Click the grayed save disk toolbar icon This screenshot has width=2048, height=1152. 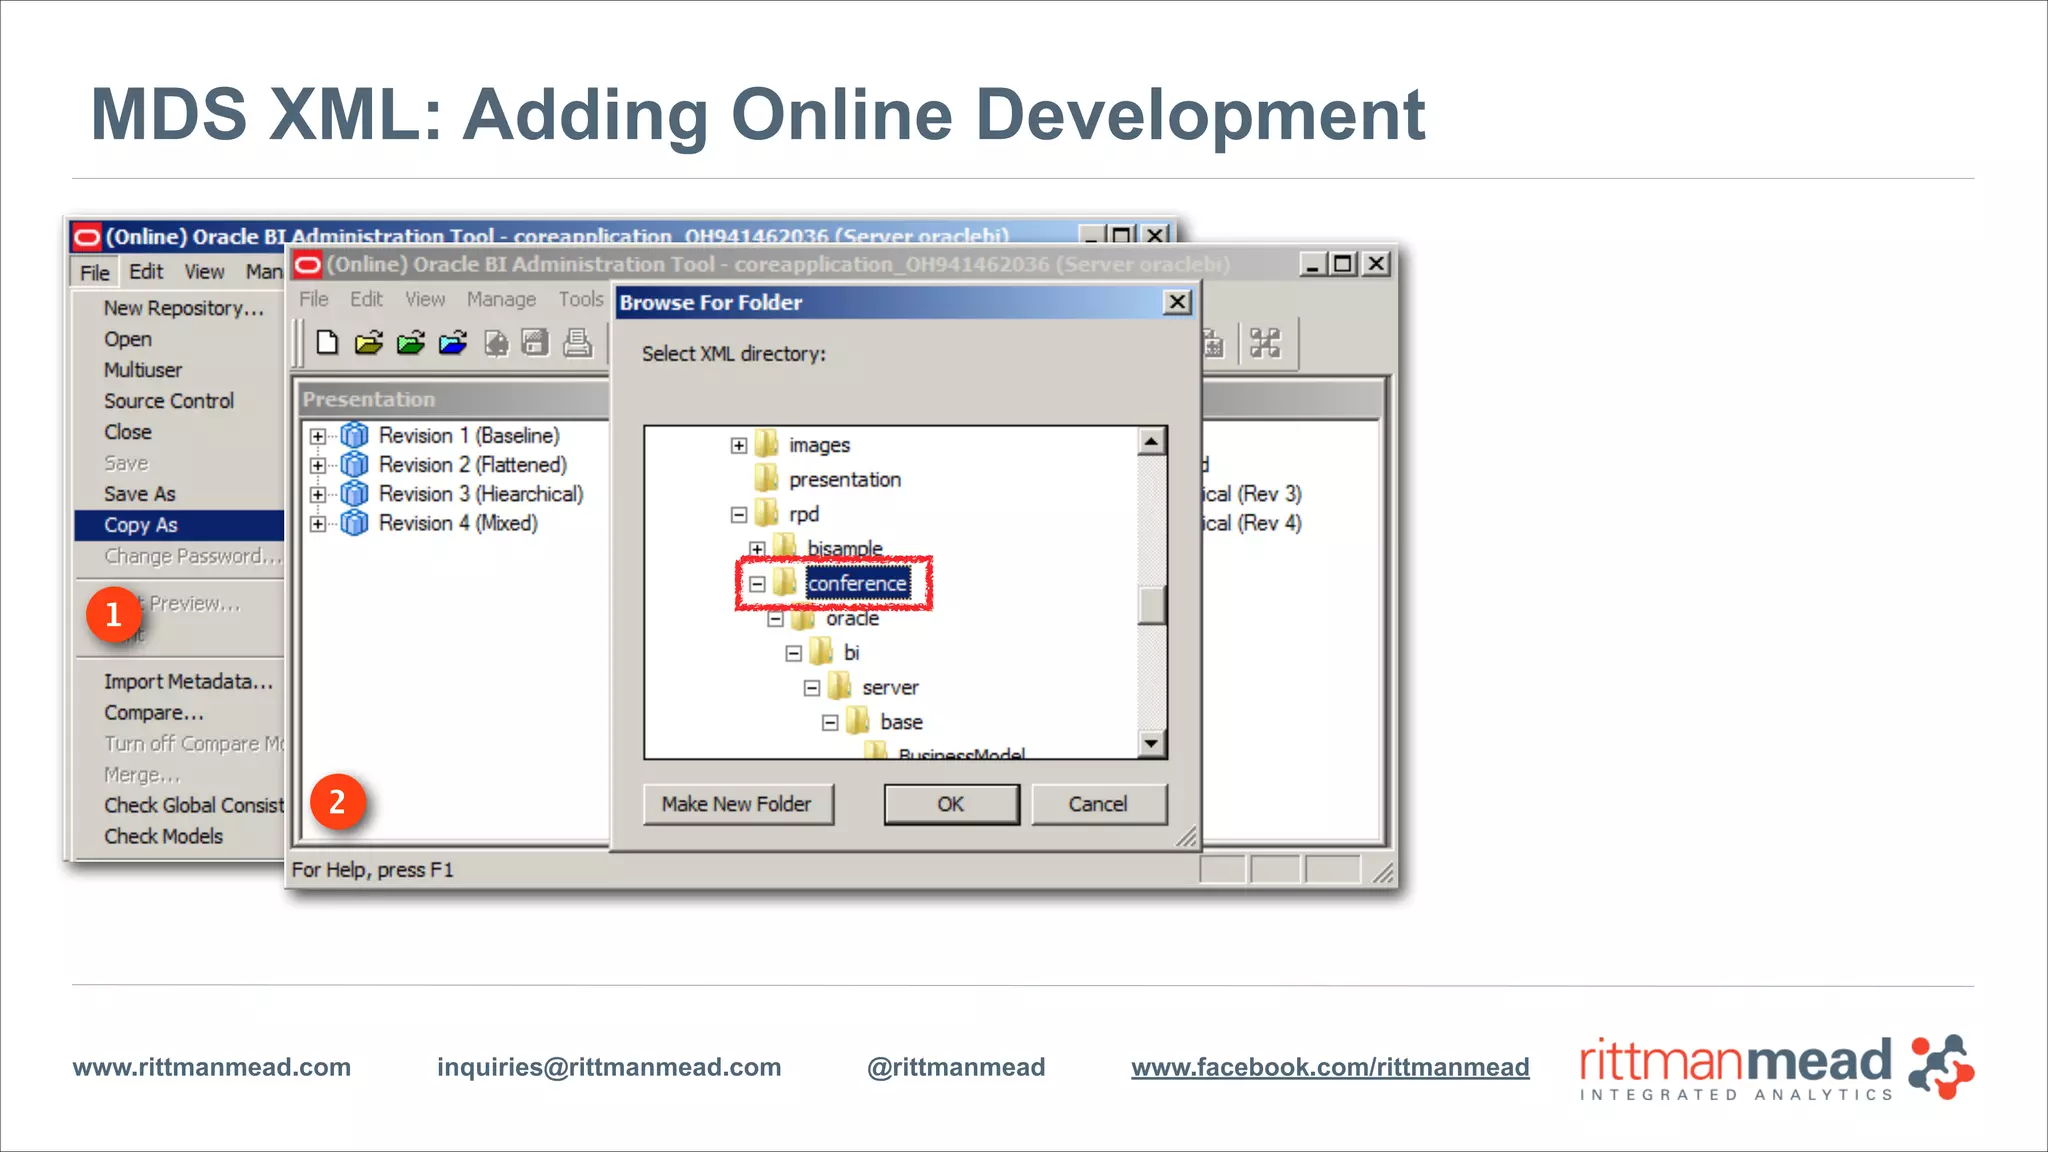click(x=536, y=343)
